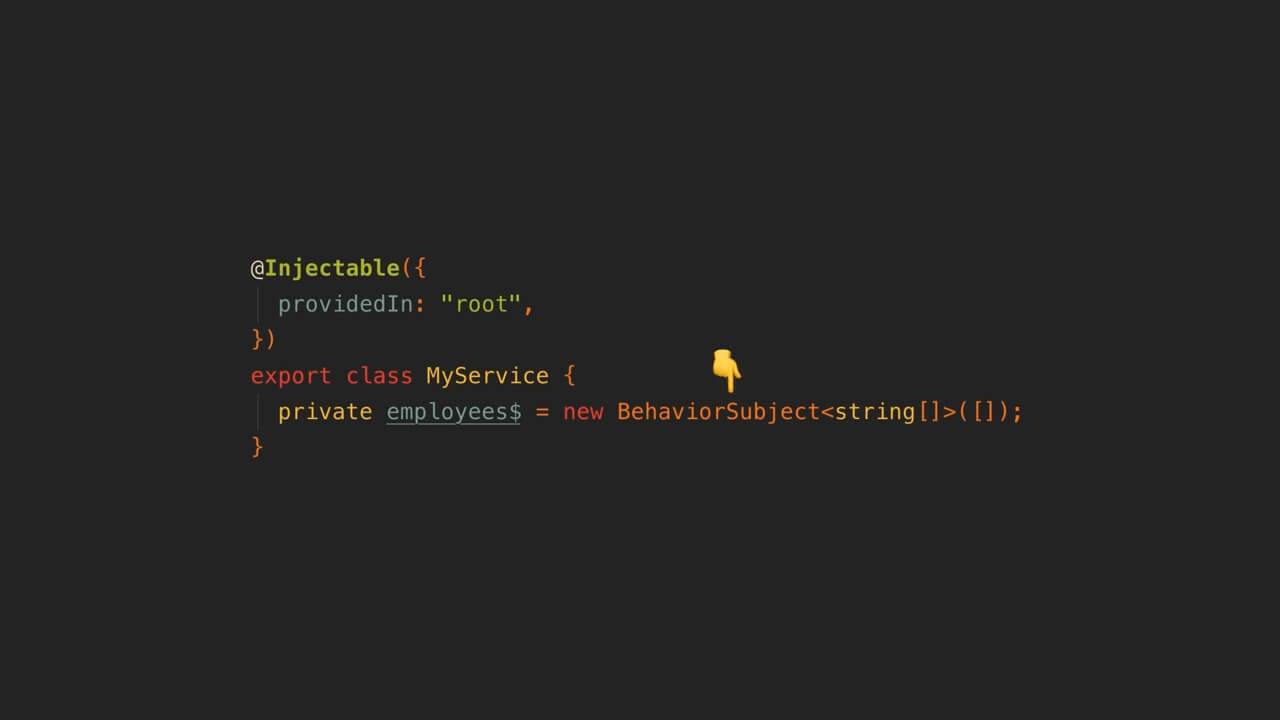Click the empty array constructor argument ([])
Screen dimensions: 1280x720
click(x=983, y=412)
